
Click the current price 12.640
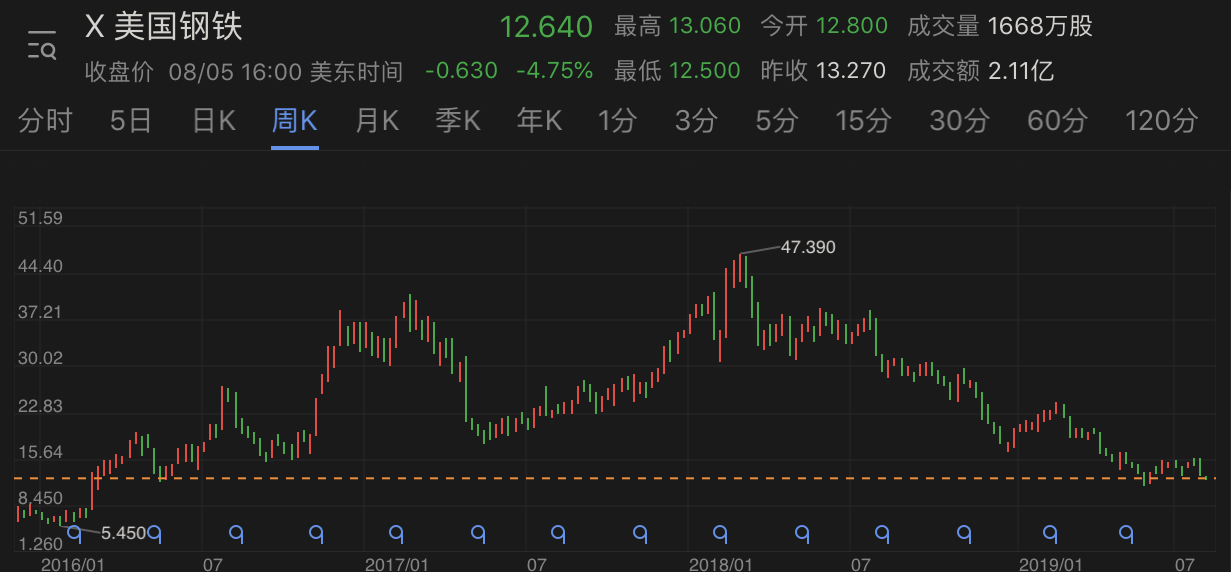pos(547,26)
